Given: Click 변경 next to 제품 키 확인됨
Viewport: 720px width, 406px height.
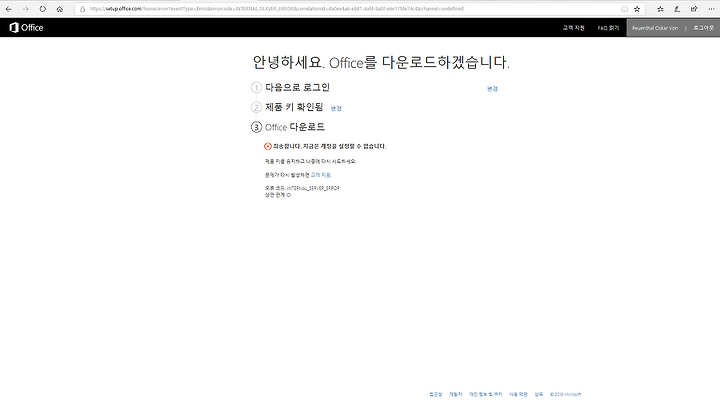Looking at the screenshot, I should (x=336, y=108).
